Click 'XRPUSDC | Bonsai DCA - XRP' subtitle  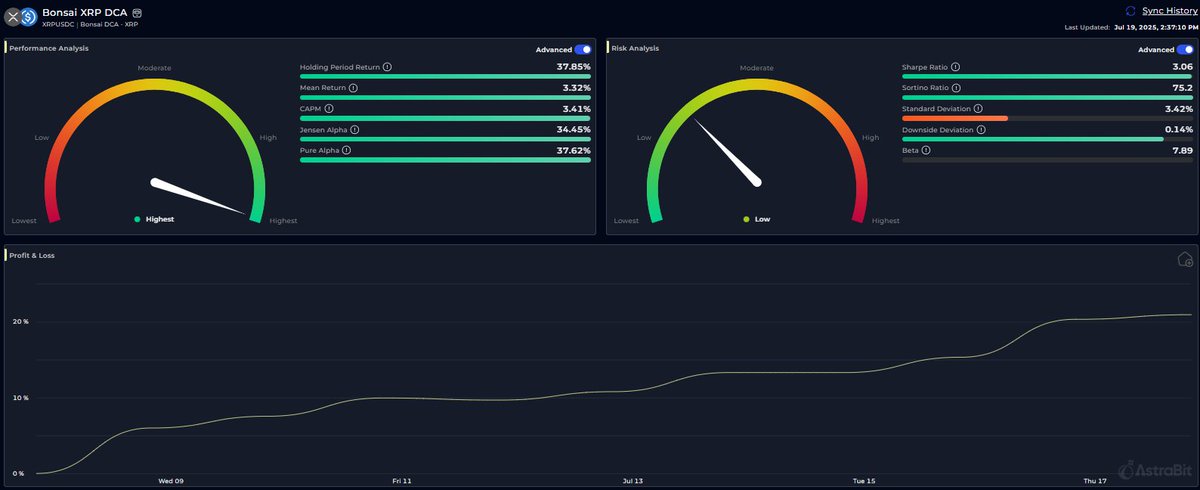point(90,24)
